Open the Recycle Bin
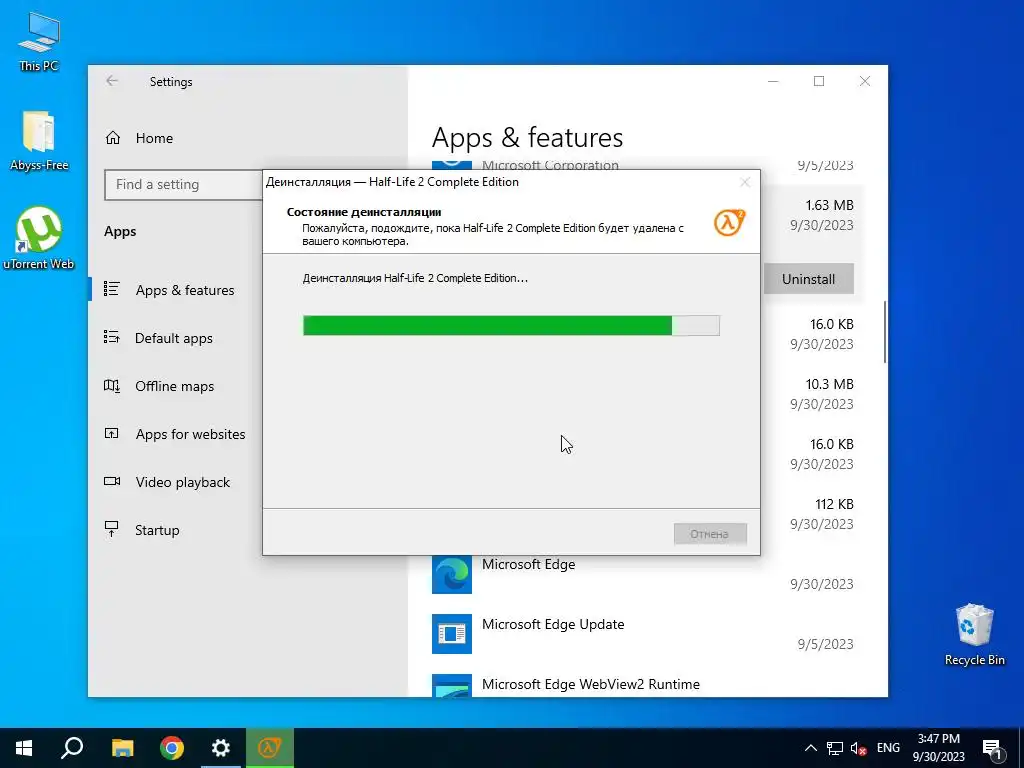 974,634
